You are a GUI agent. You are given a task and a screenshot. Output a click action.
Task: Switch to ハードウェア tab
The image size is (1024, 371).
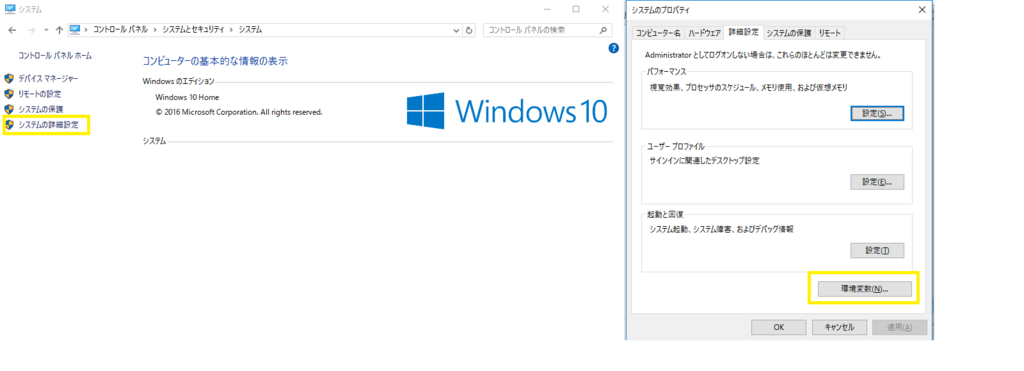pyautogui.click(x=705, y=33)
